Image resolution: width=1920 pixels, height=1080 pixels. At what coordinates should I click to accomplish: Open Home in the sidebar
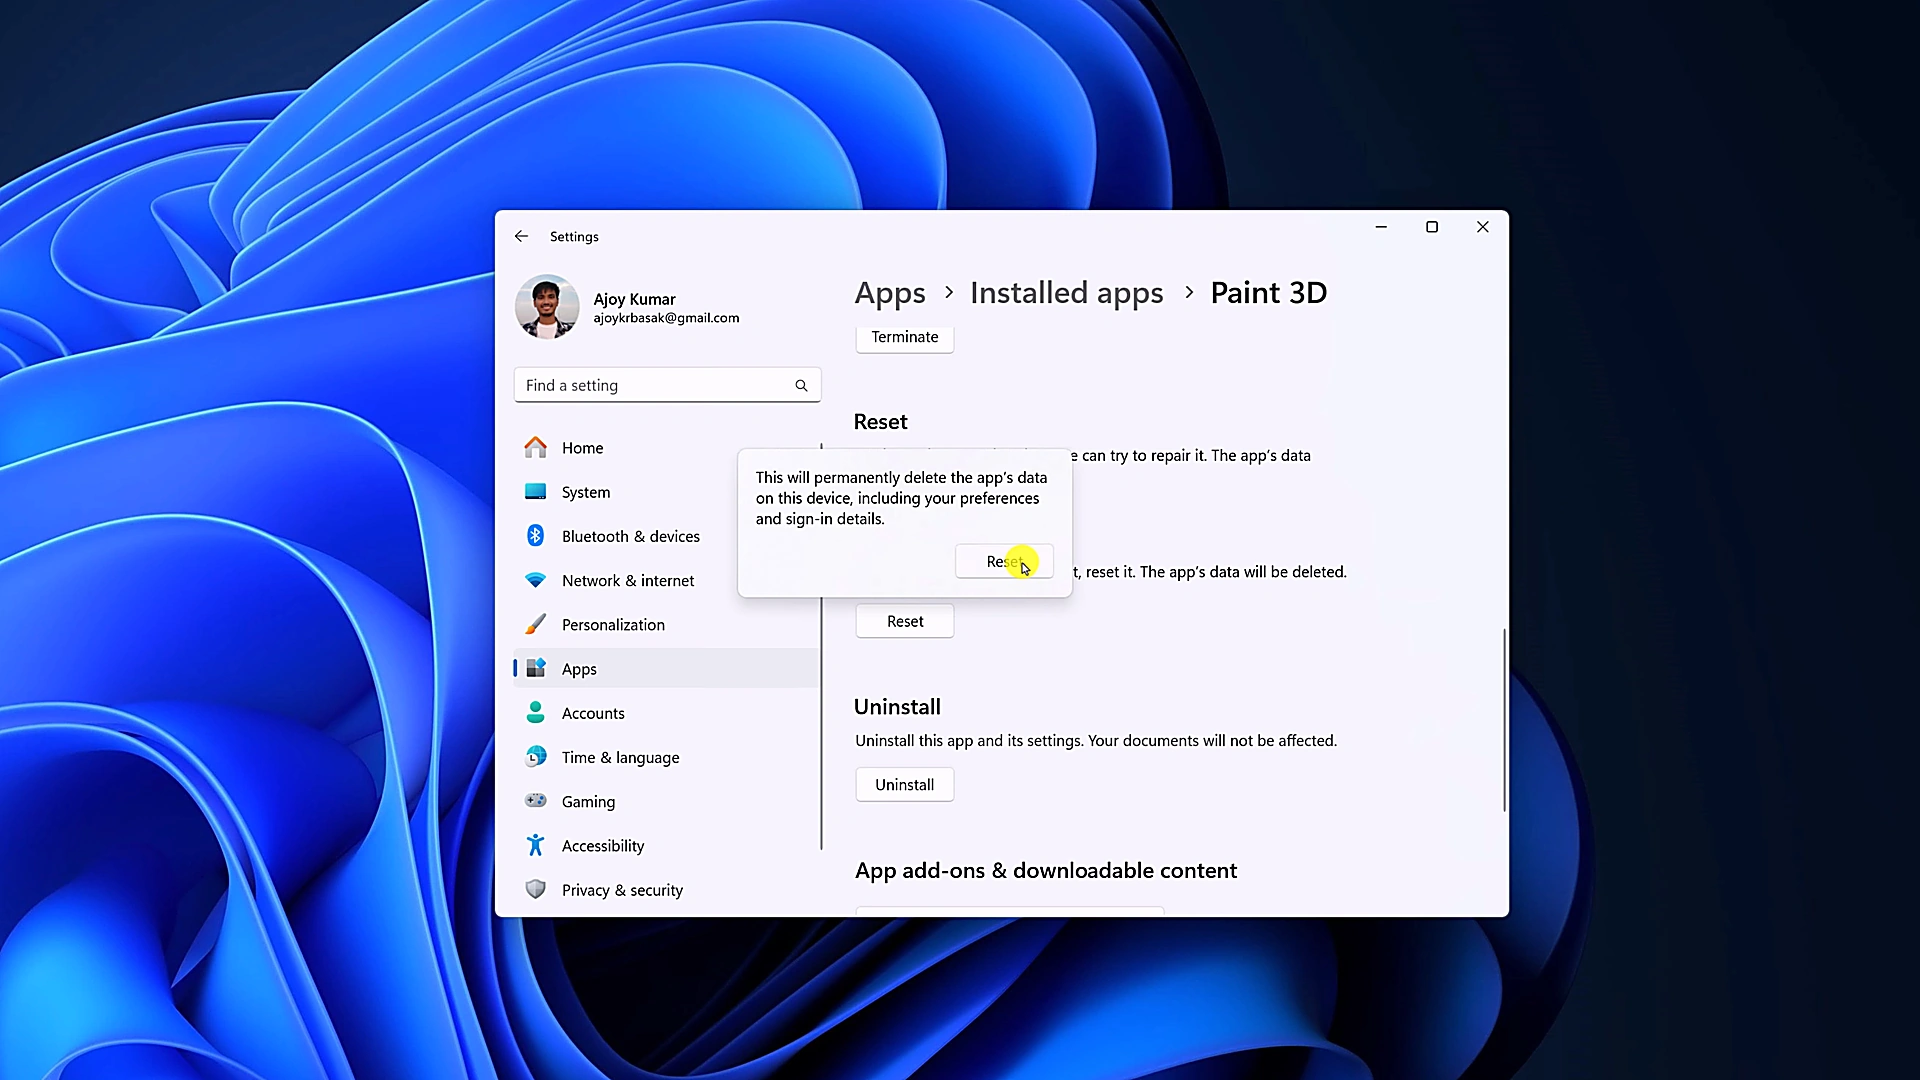pos(667,448)
